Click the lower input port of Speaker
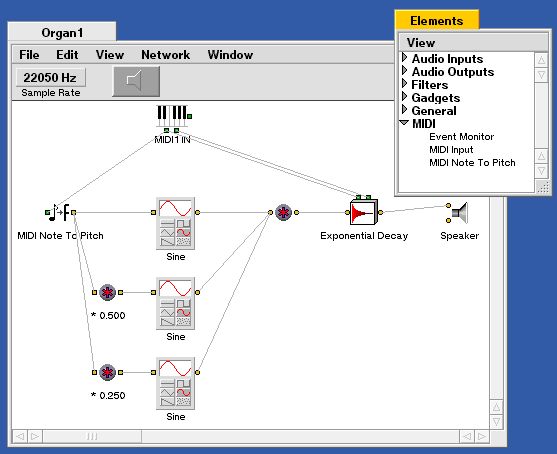The width and height of the screenshot is (557, 454). tap(448, 221)
